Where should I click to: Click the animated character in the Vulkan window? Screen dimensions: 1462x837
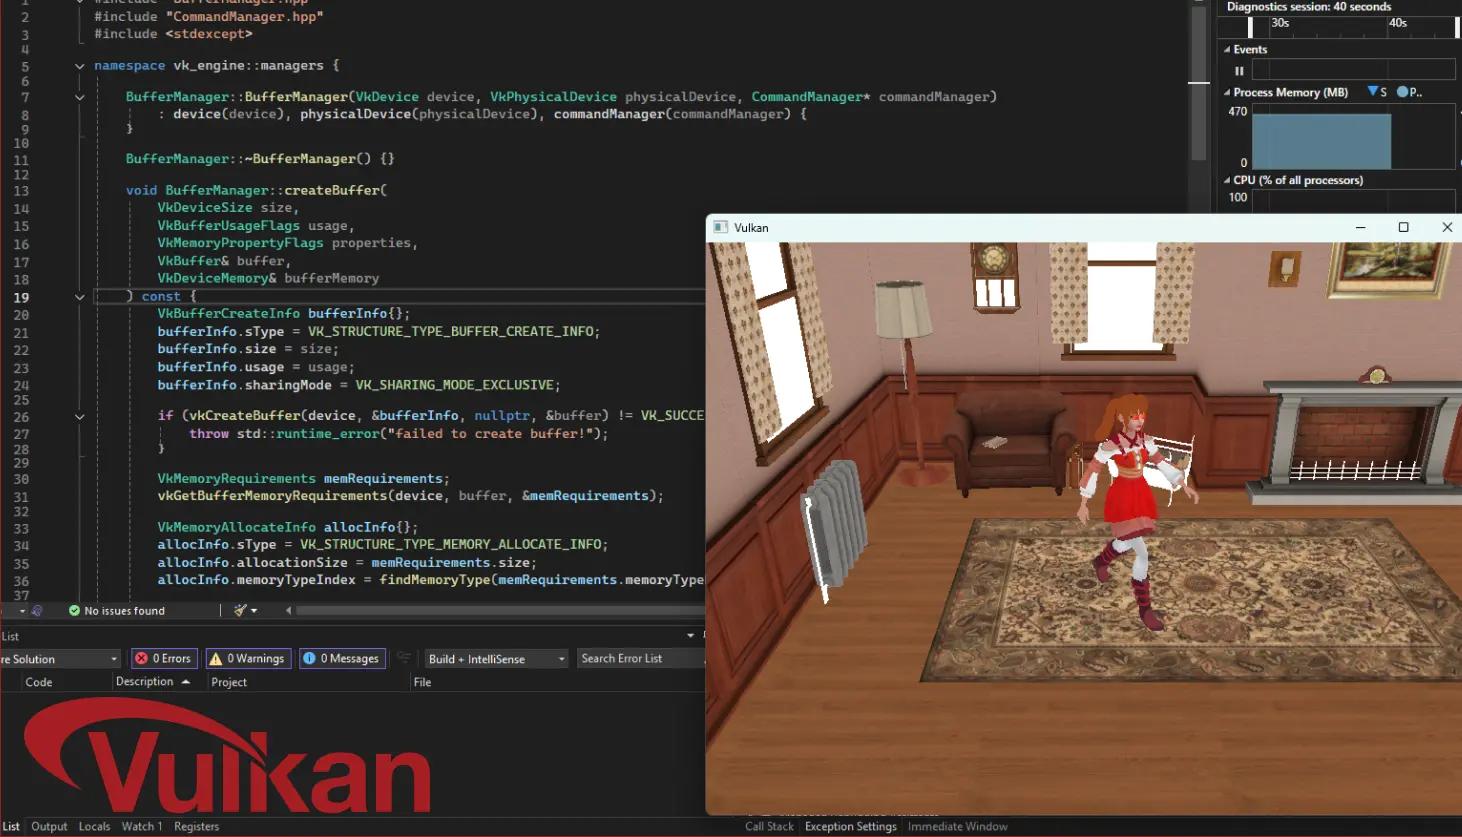click(1134, 510)
